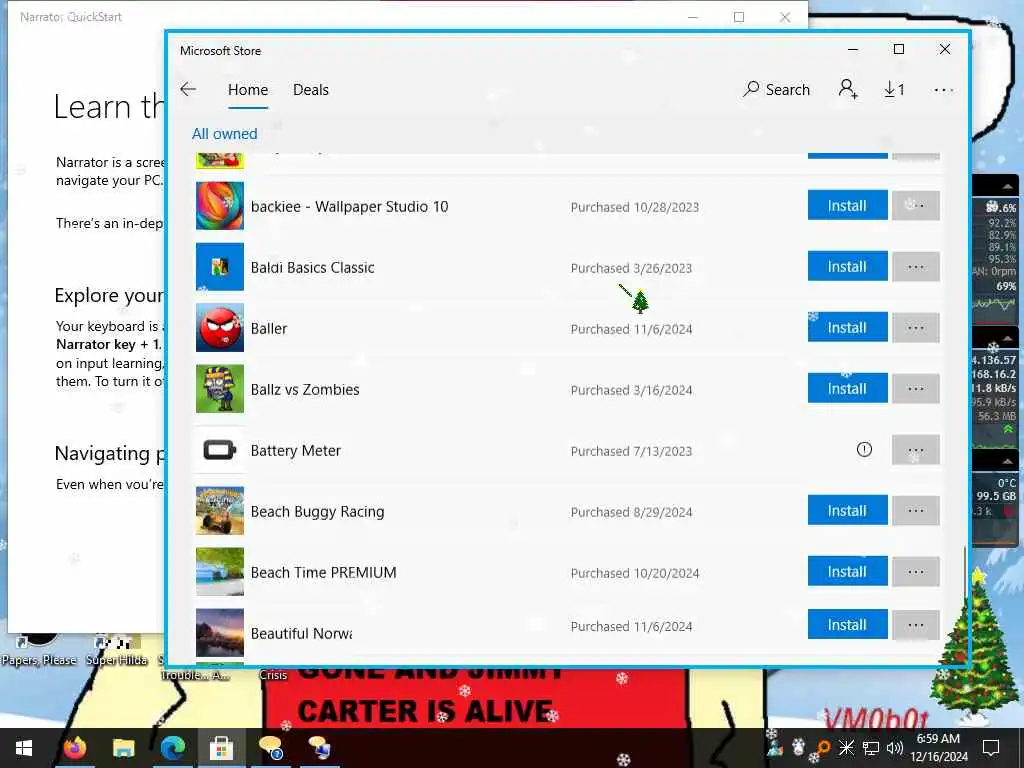Open the network tray icon
This screenshot has height=768, width=1024.
[x=871, y=748]
